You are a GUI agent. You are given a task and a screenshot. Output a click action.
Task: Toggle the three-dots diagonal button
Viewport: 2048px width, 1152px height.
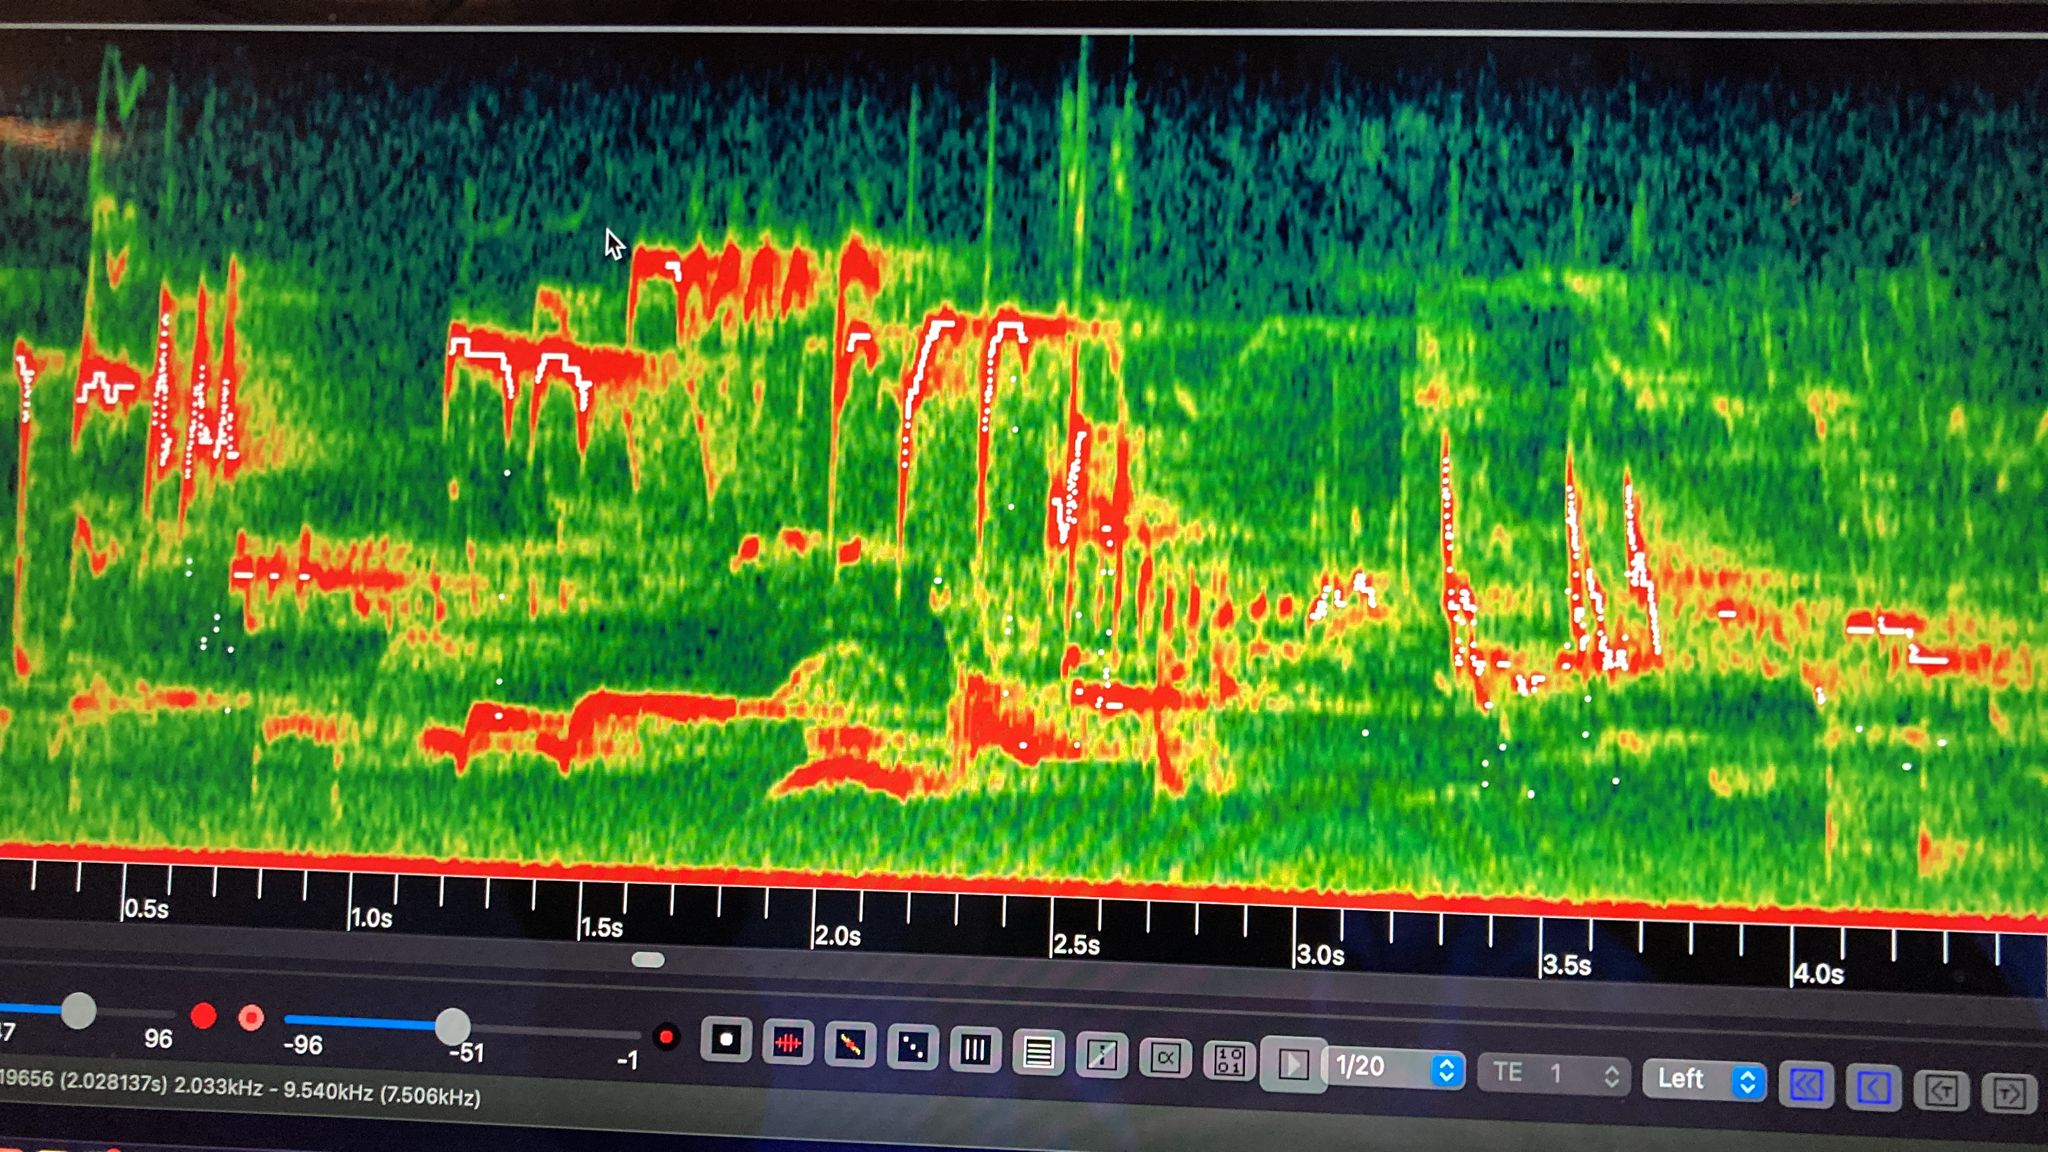913,1048
